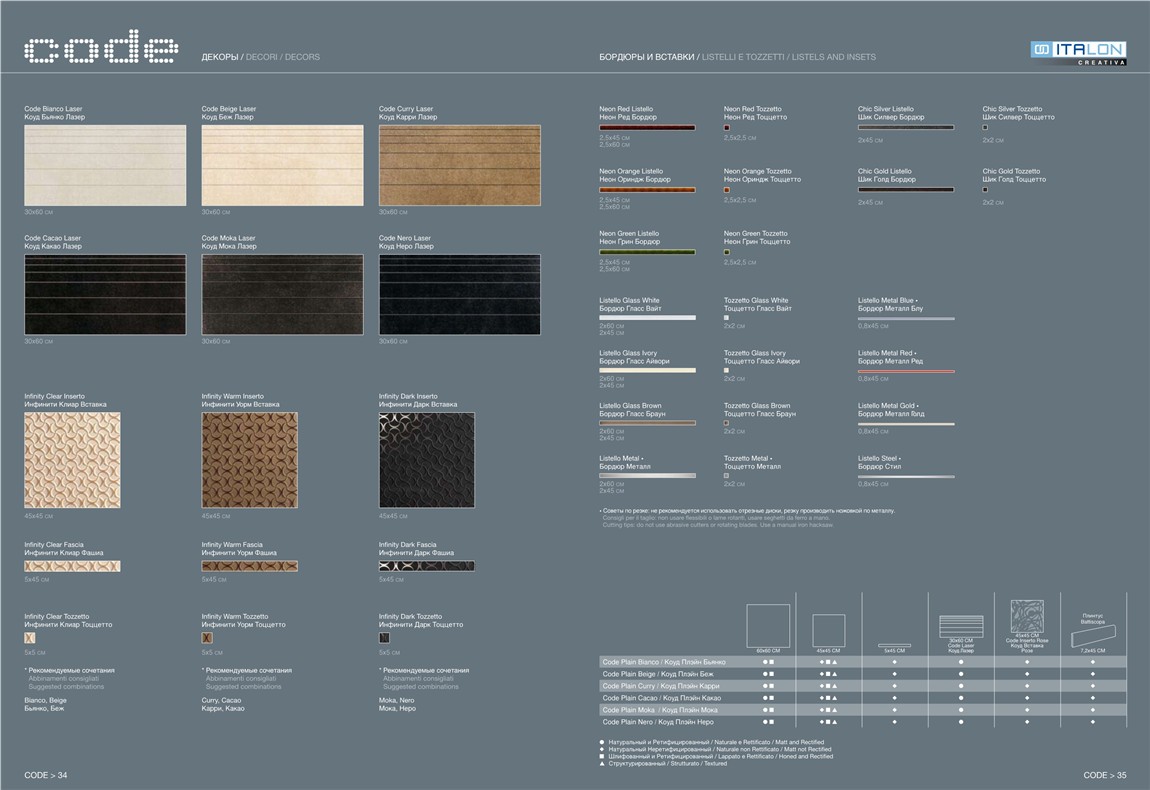
Task: Click the Italon Creativa logo
Action: click(x=1078, y=53)
